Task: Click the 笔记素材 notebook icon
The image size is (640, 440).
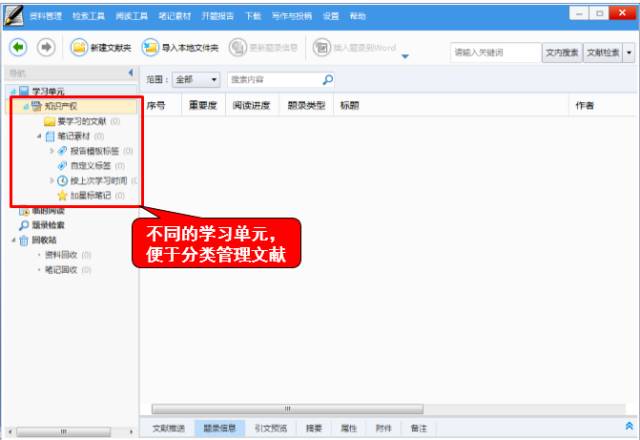Action: 50,136
